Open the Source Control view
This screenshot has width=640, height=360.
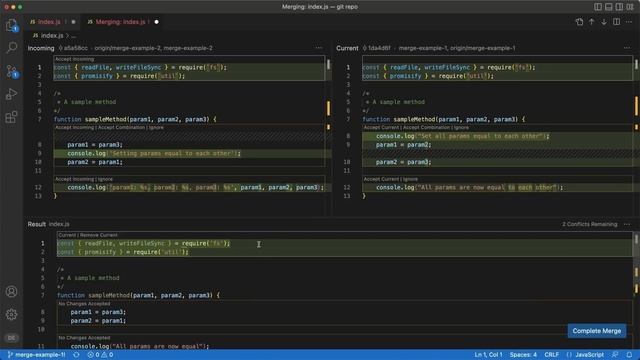pos(11,71)
